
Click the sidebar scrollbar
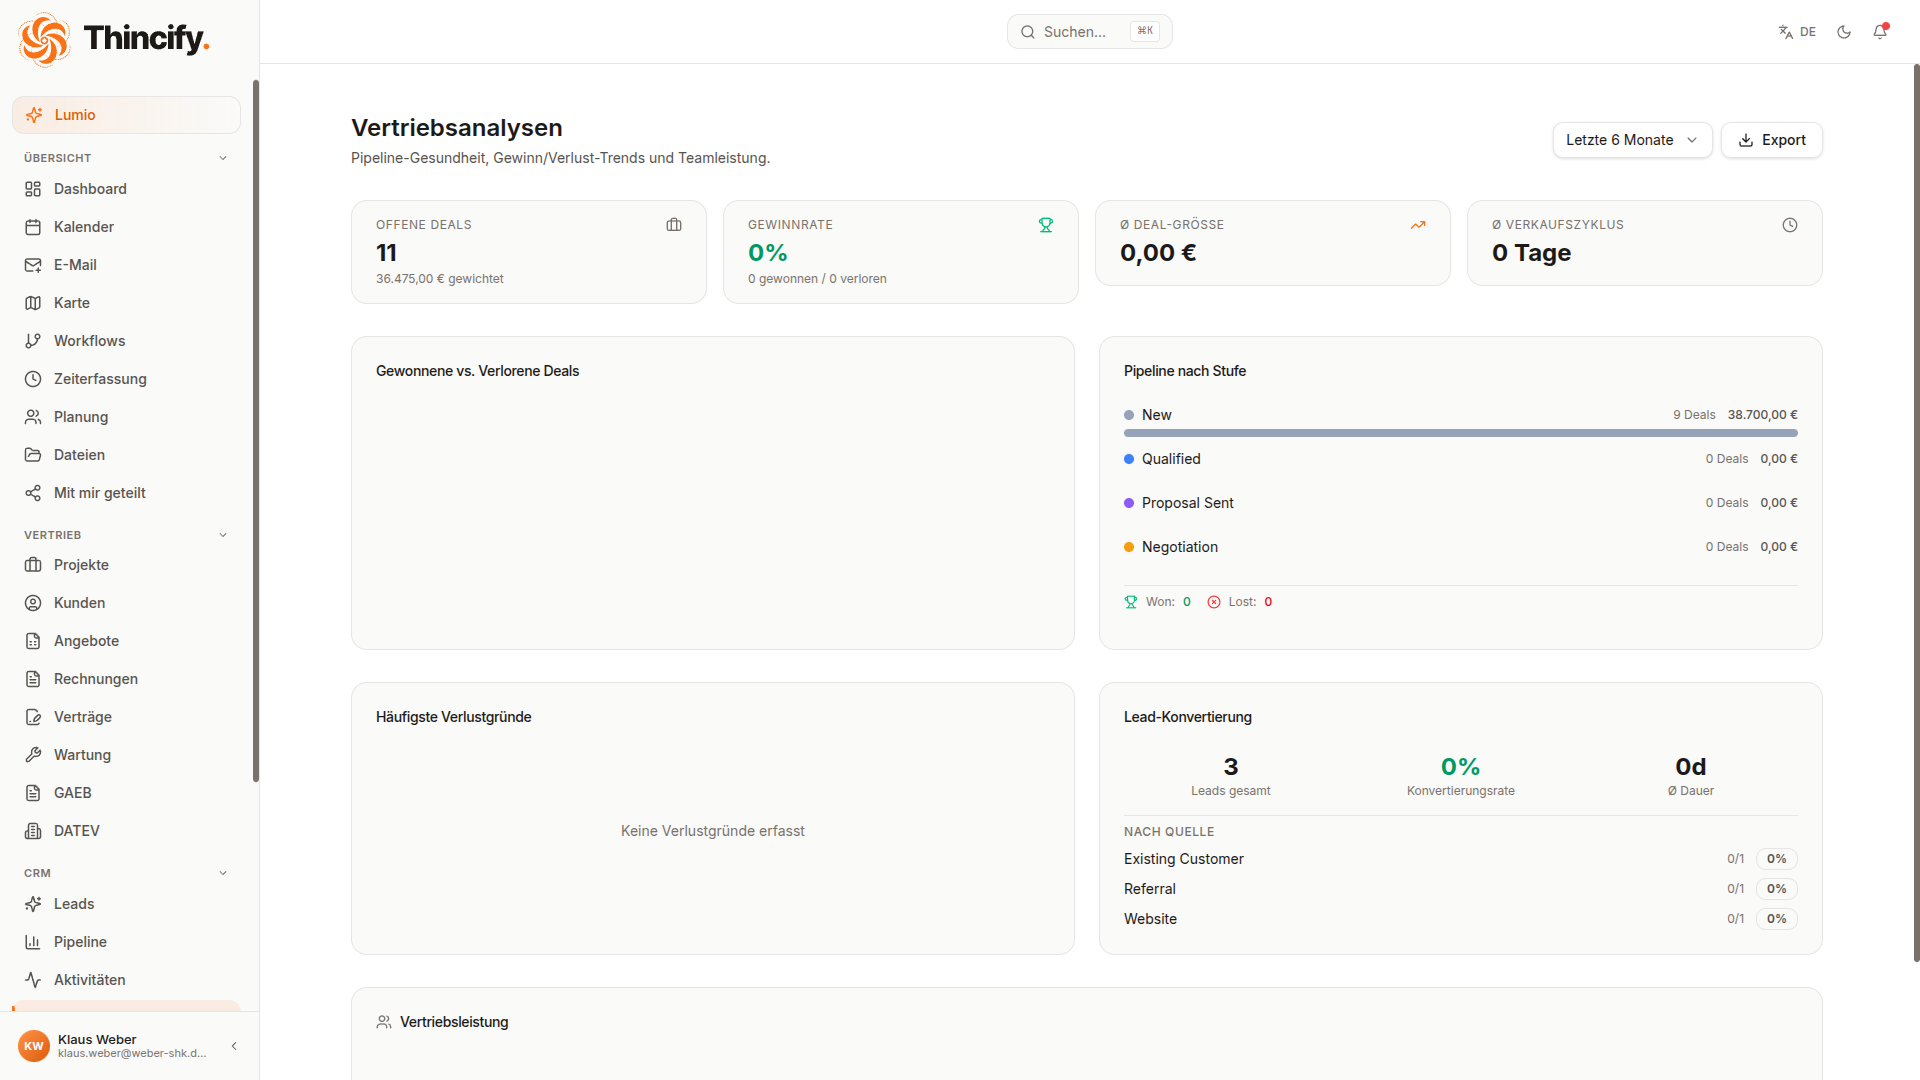256,430
